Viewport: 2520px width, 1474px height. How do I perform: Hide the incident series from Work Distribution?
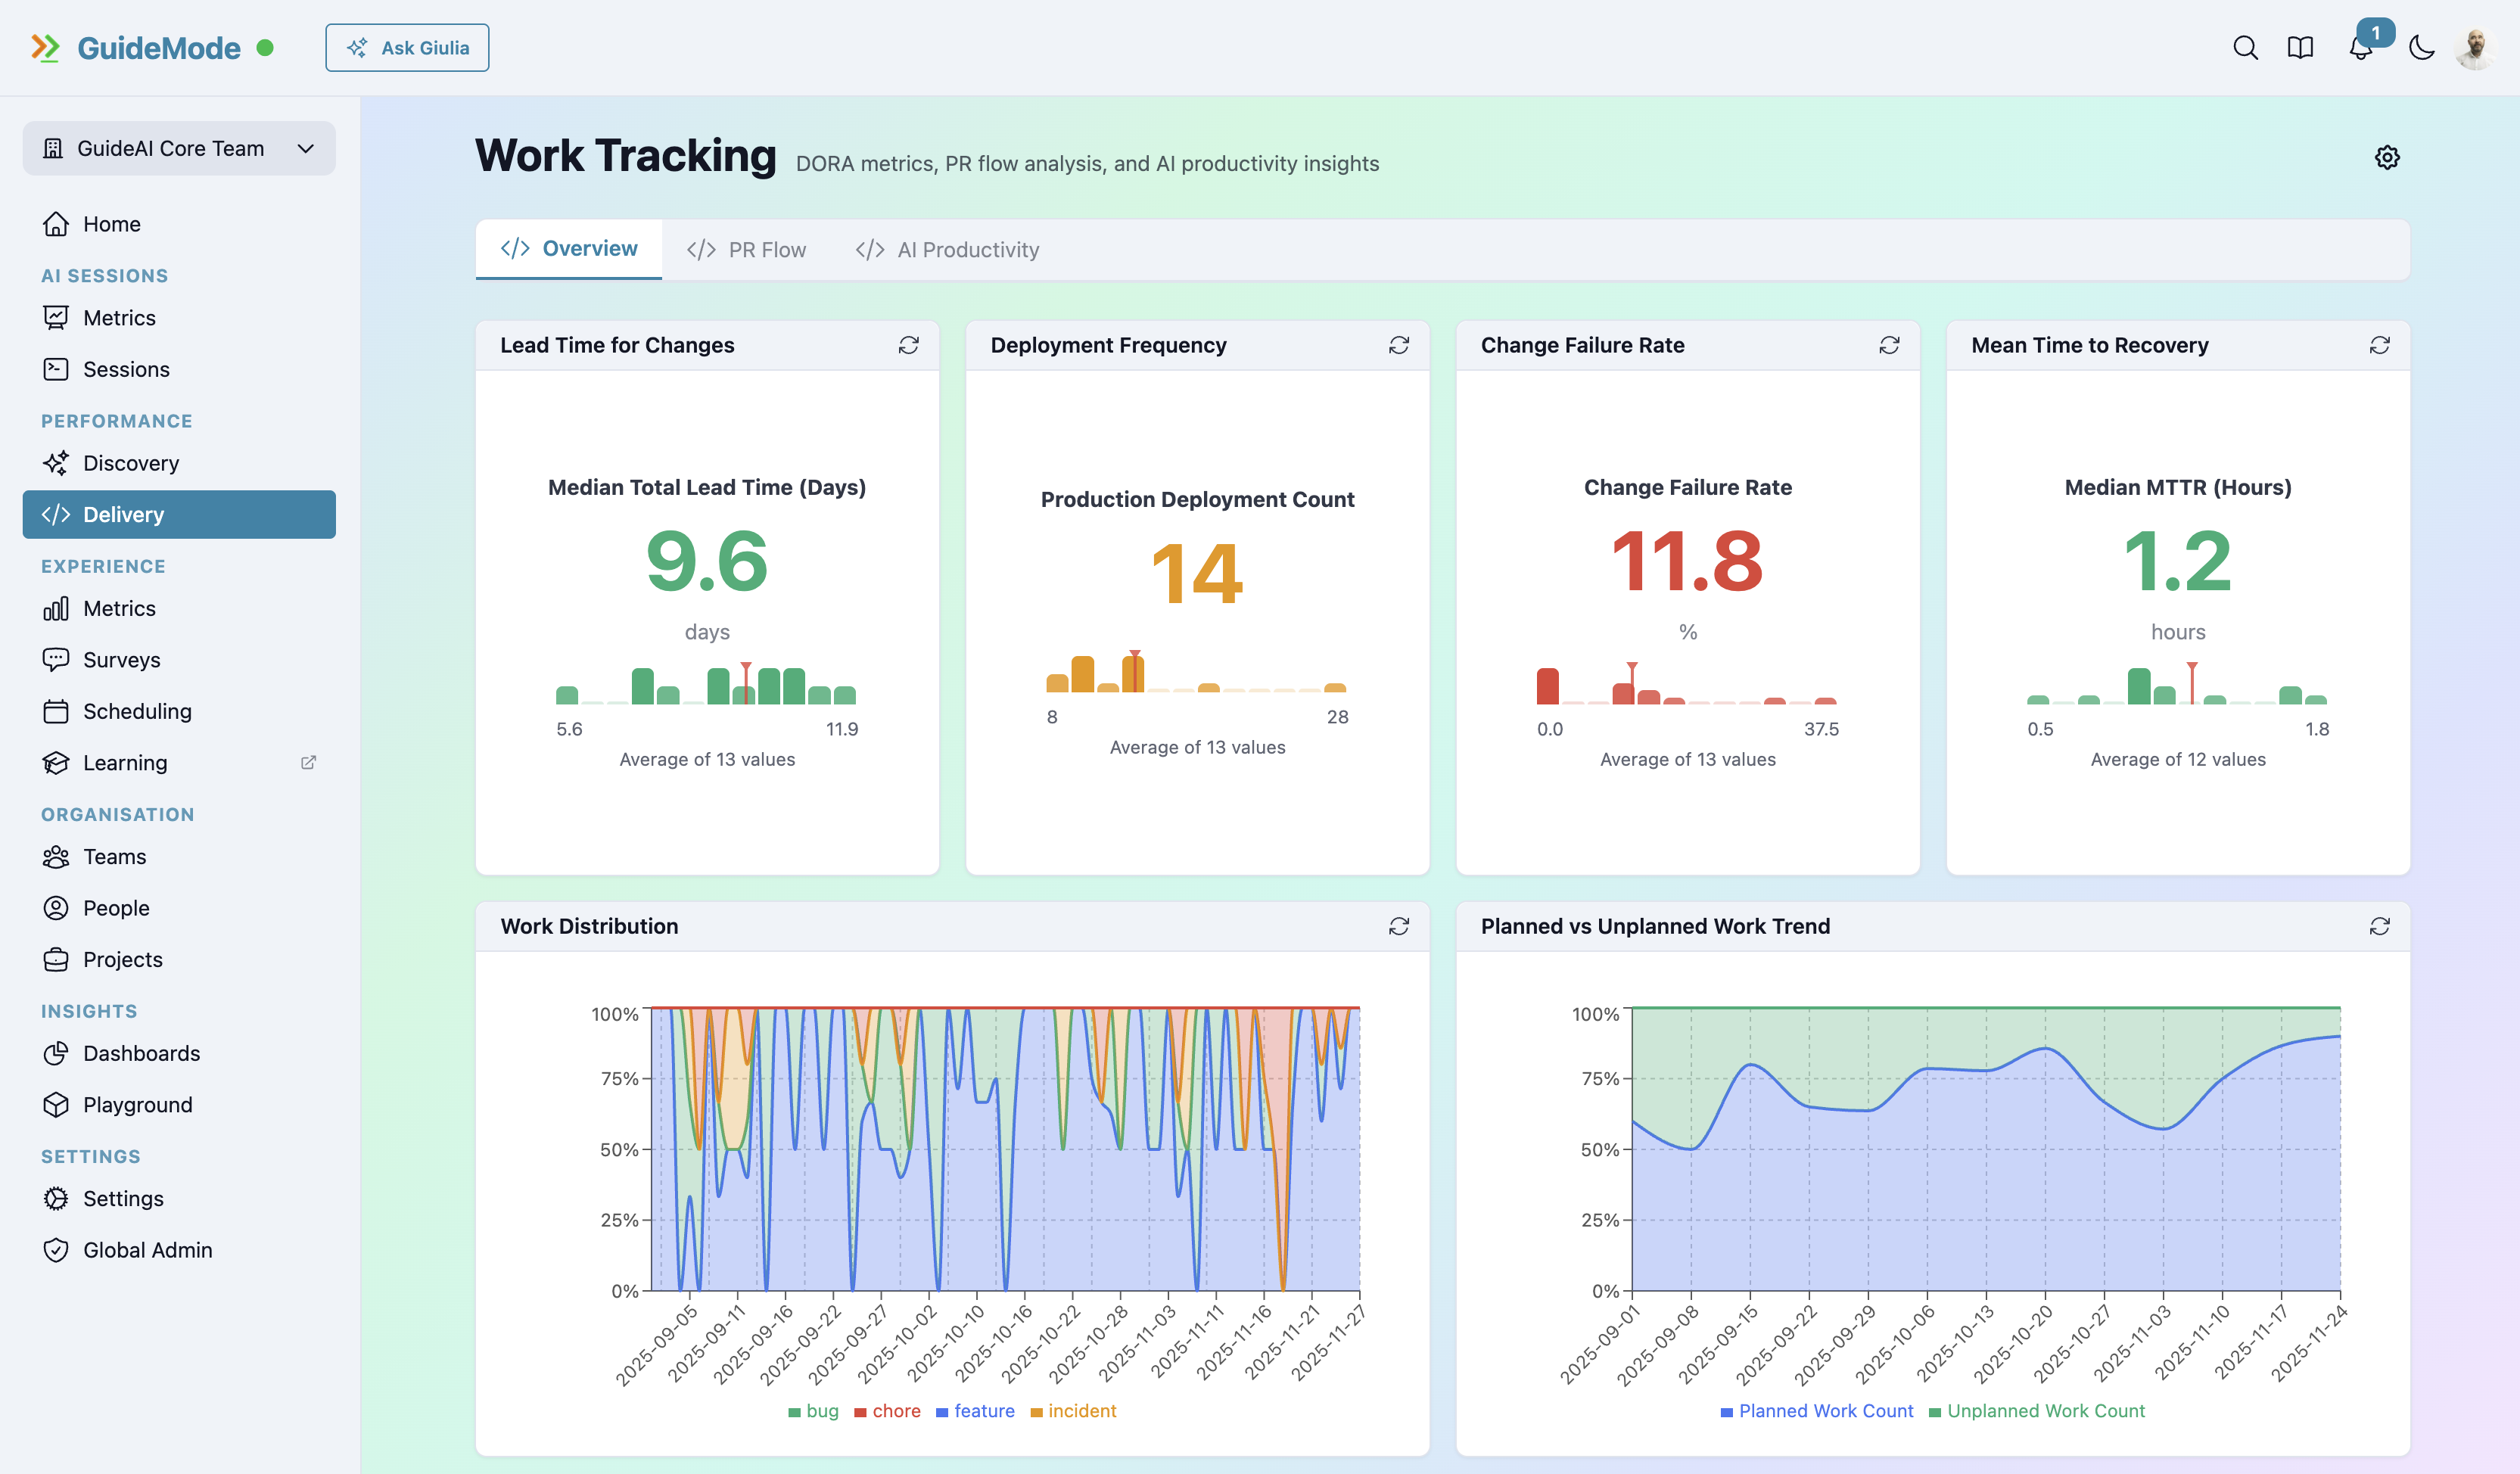(x=1073, y=1411)
